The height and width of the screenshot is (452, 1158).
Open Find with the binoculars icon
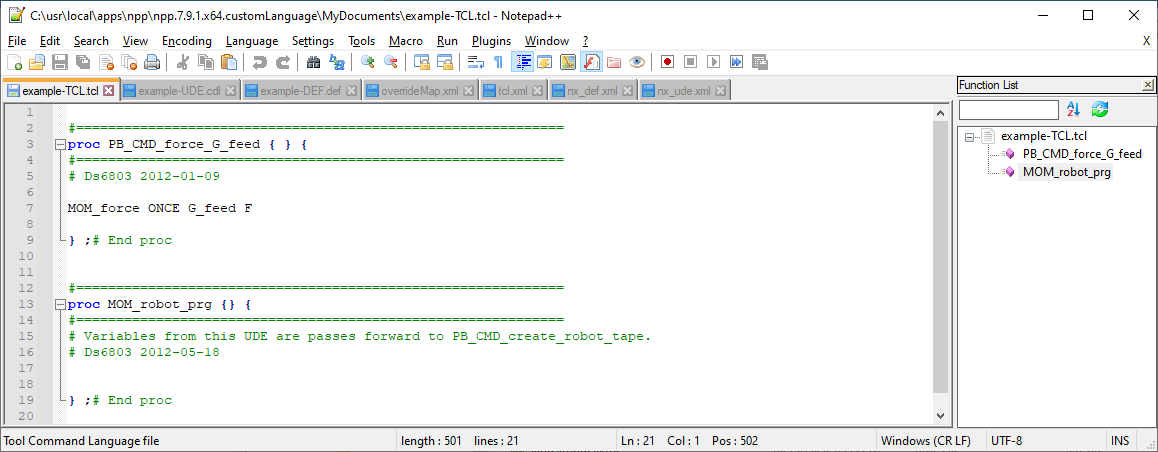tap(313, 62)
